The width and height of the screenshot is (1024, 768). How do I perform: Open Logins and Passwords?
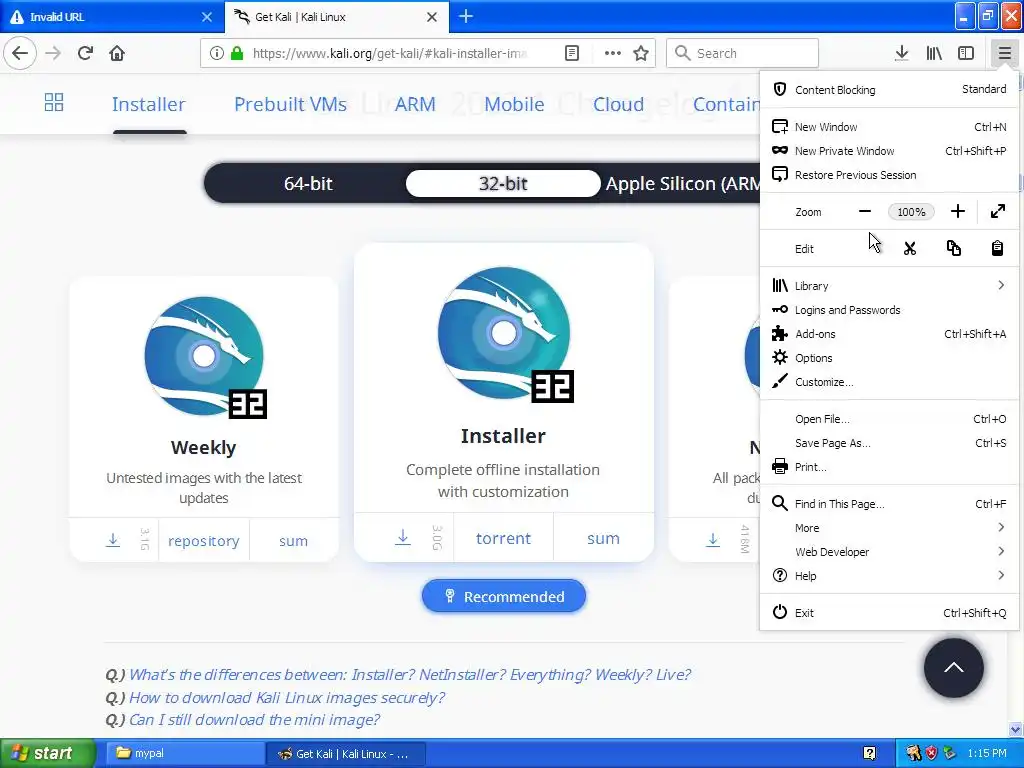tap(889, 310)
